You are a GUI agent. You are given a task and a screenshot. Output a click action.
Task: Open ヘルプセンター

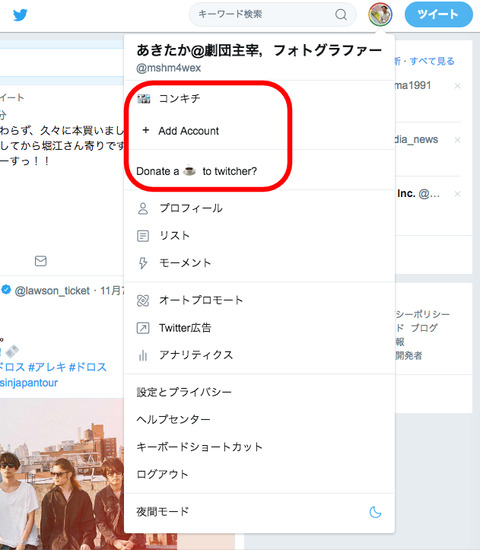173,420
